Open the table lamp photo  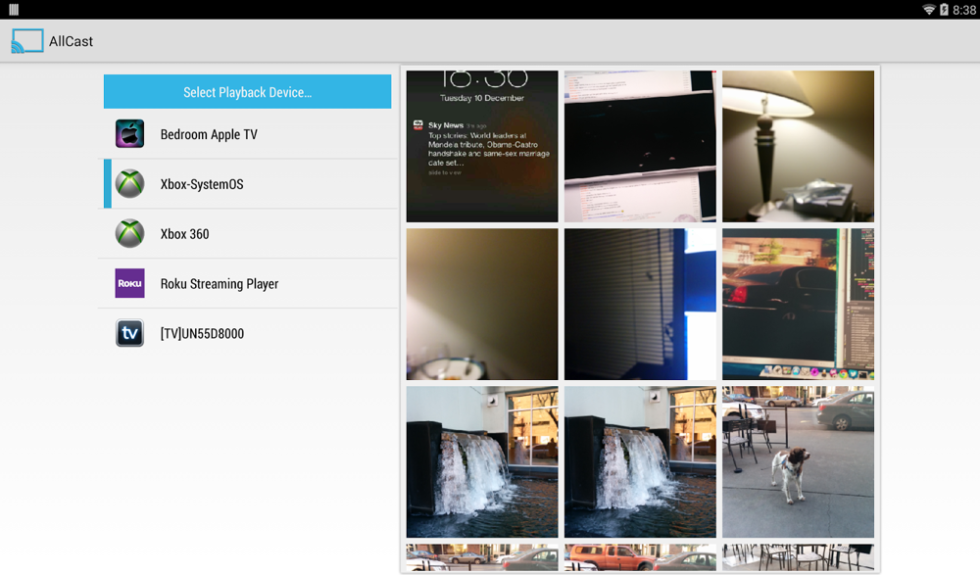click(x=798, y=146)
